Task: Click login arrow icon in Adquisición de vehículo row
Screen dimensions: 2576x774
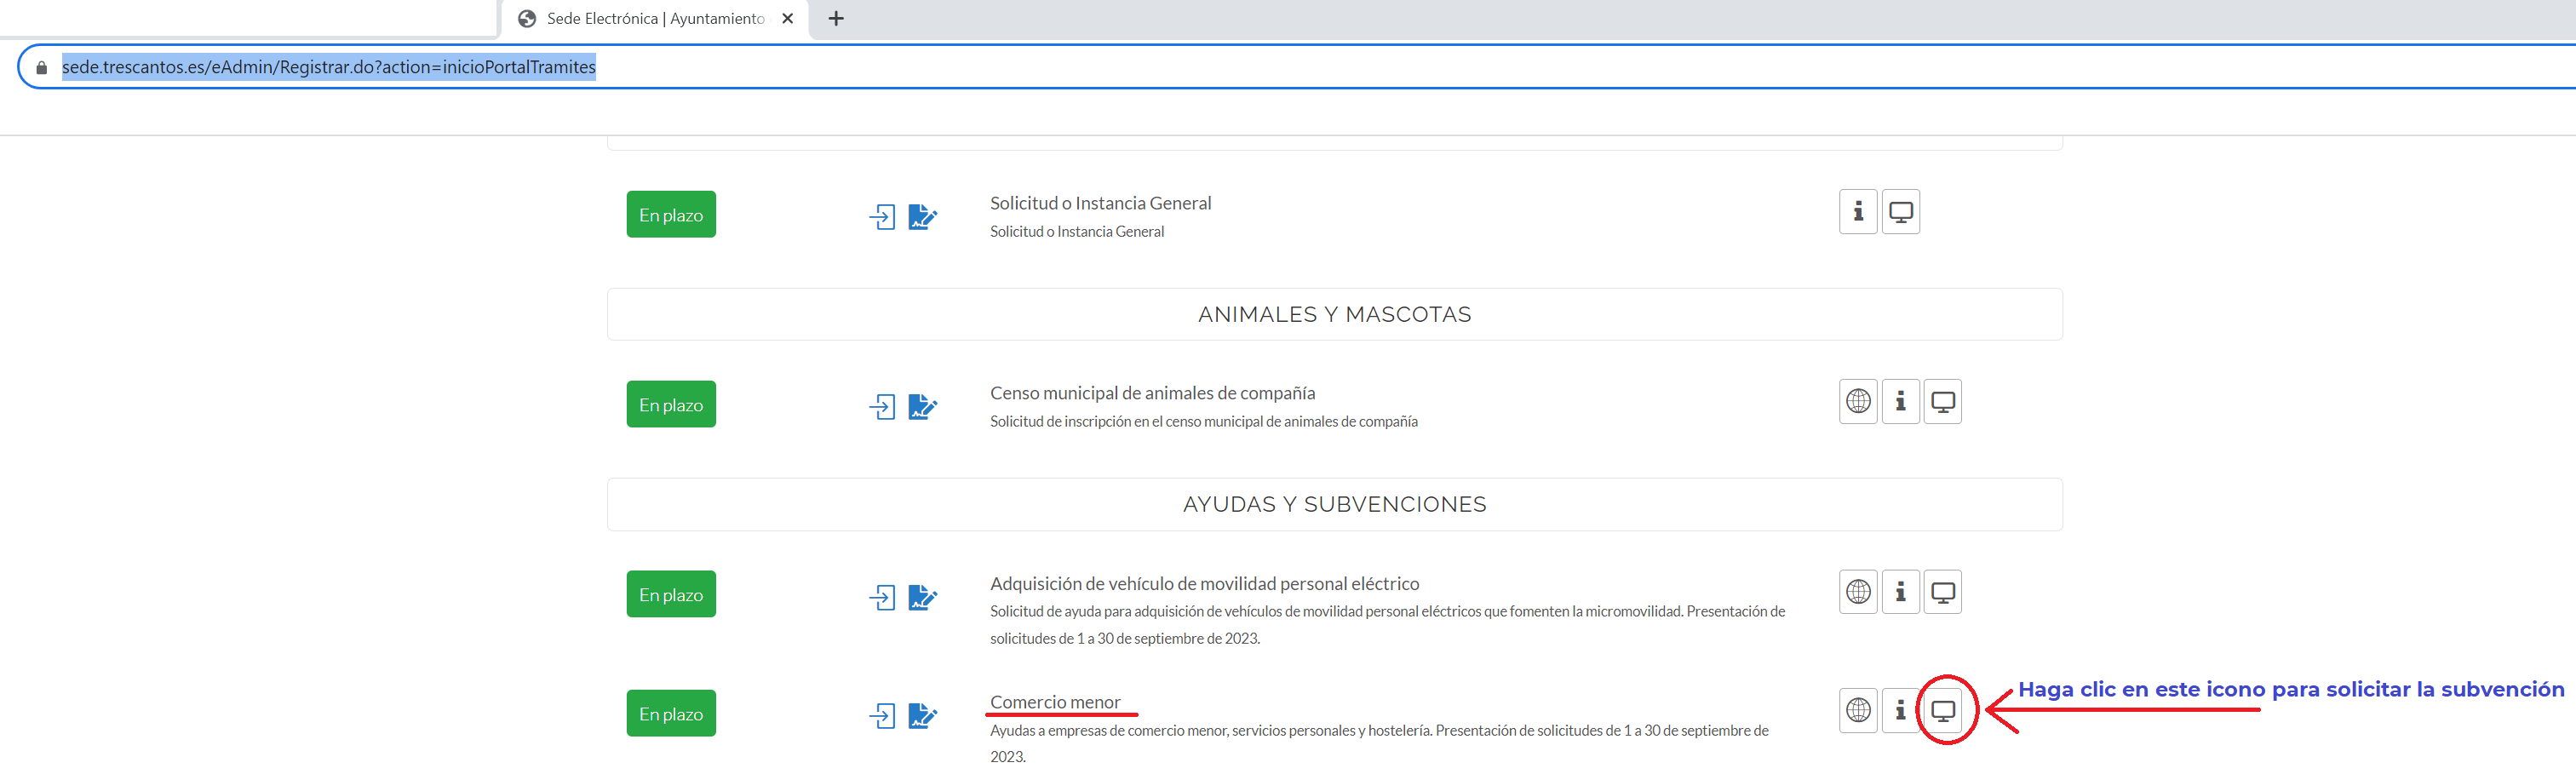Action: click(x=882, y=597)
